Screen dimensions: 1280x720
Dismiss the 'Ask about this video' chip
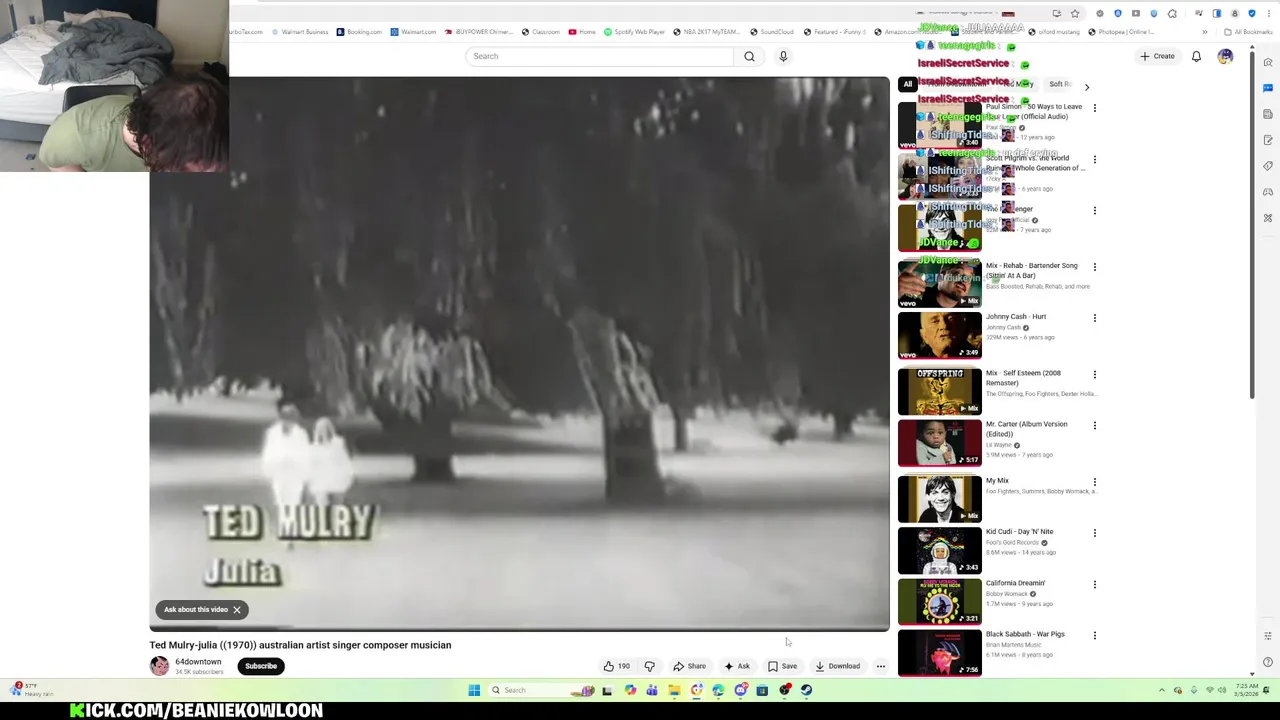pos(237,610)
